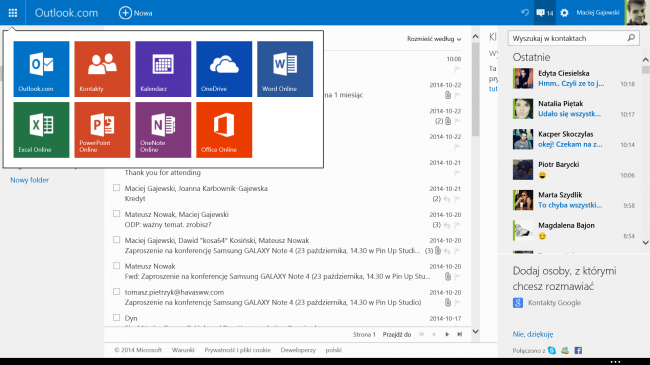This screenshot has height=365, width=650.
Task: Create new message with Nowa
Action: point(136,13)
